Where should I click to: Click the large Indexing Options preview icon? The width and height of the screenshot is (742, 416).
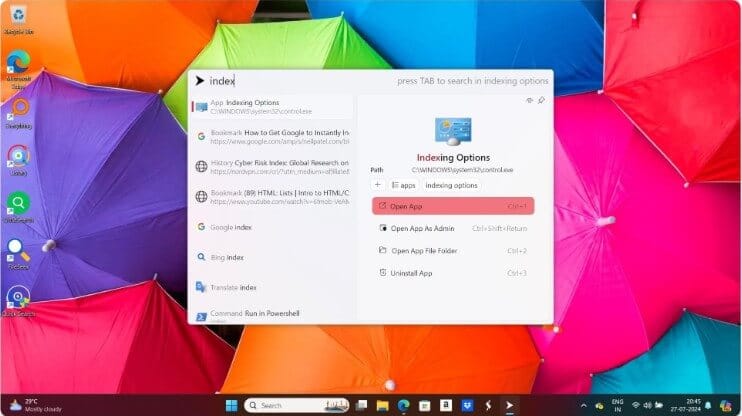(x=453, y=131)
